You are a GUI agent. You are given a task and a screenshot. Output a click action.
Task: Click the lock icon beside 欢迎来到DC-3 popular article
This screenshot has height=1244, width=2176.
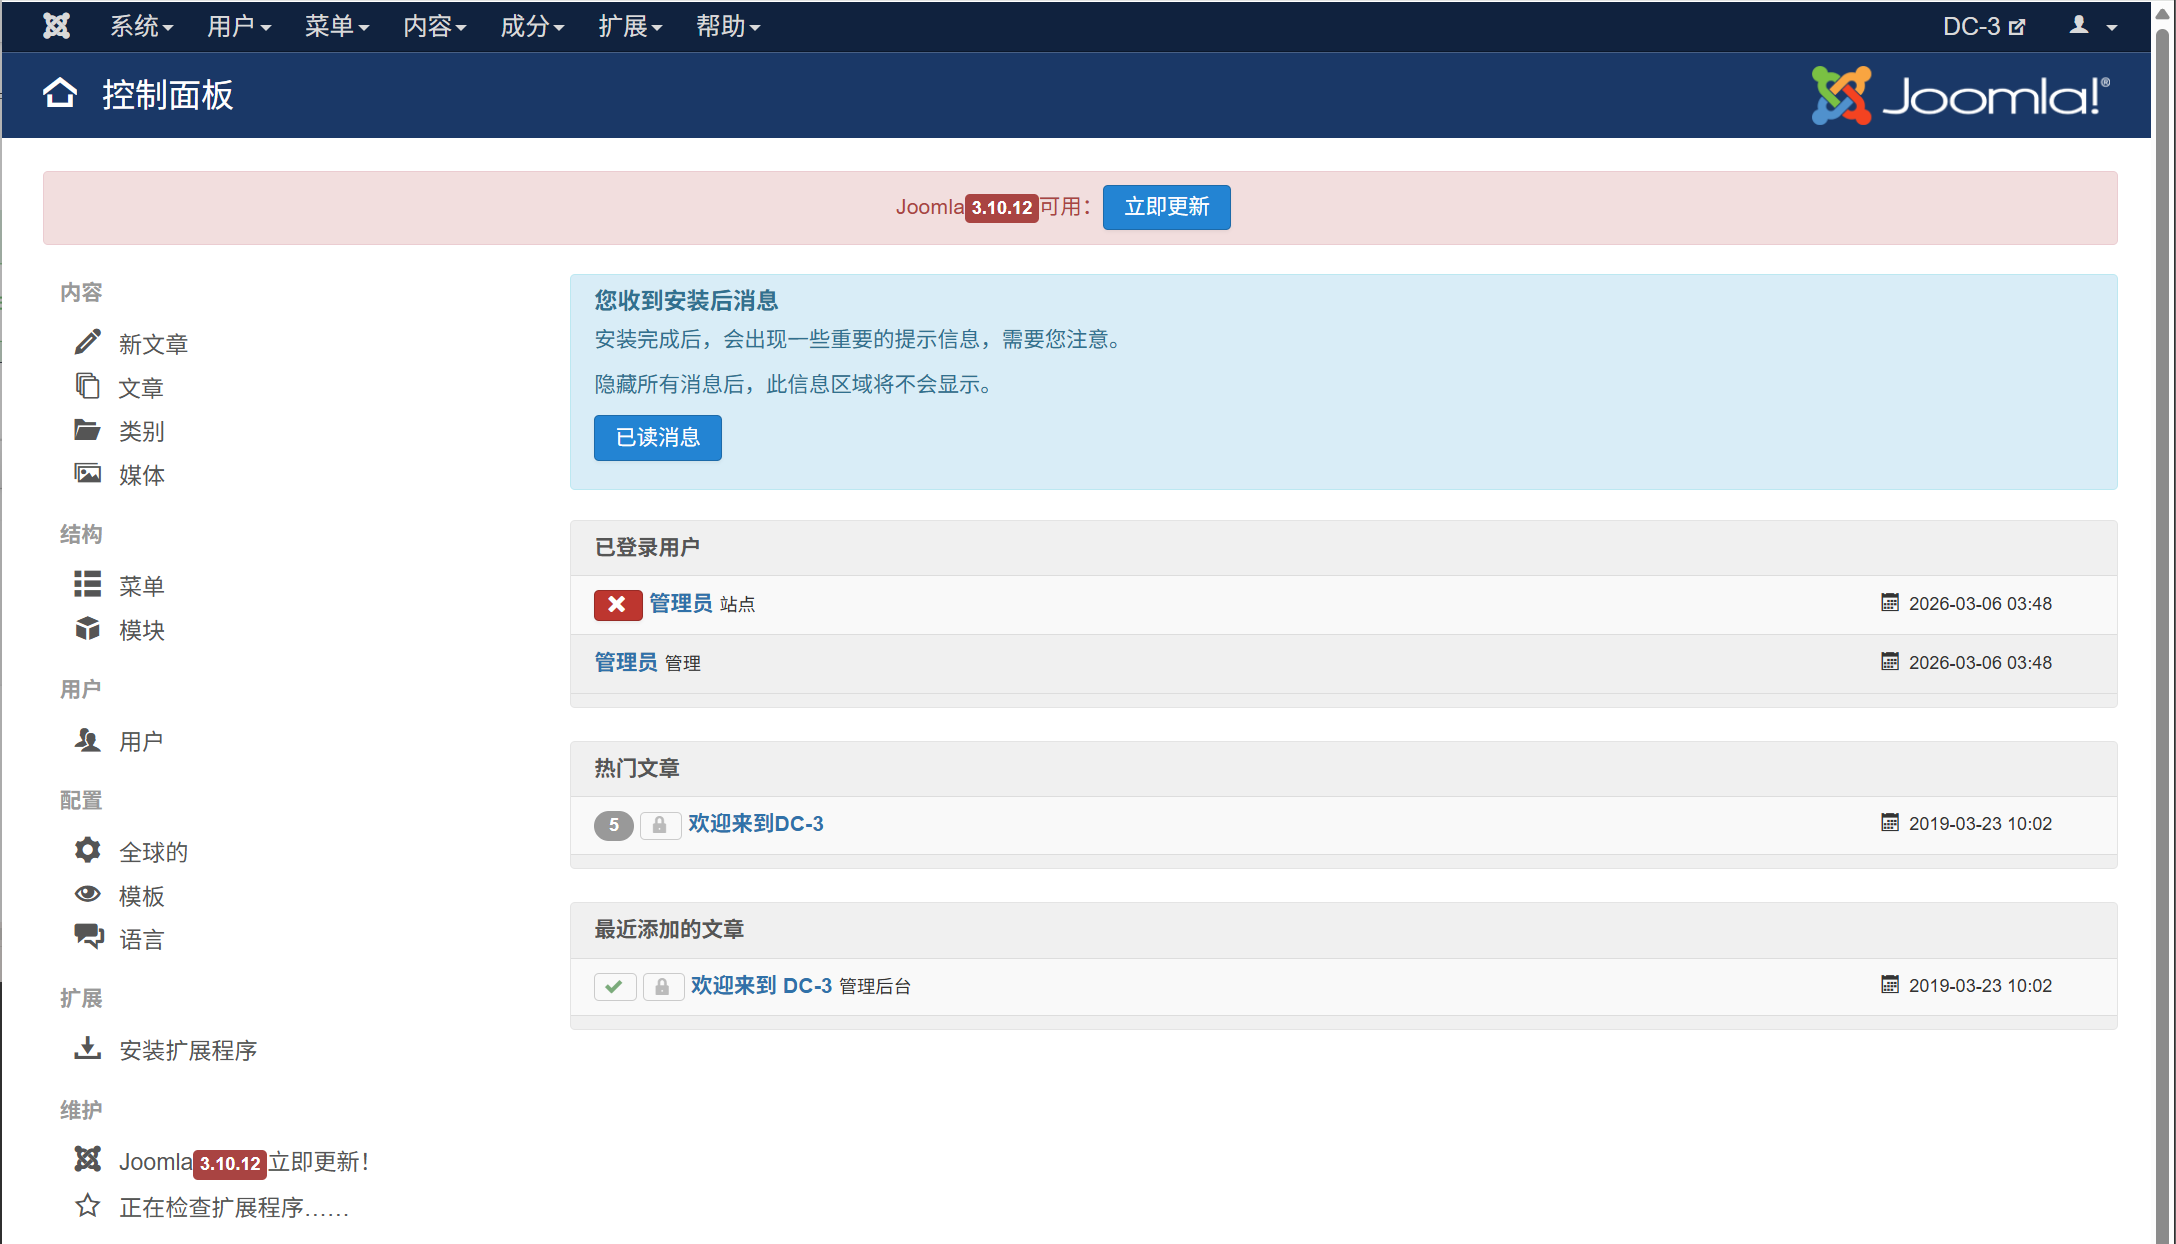(x=659, y=825)
